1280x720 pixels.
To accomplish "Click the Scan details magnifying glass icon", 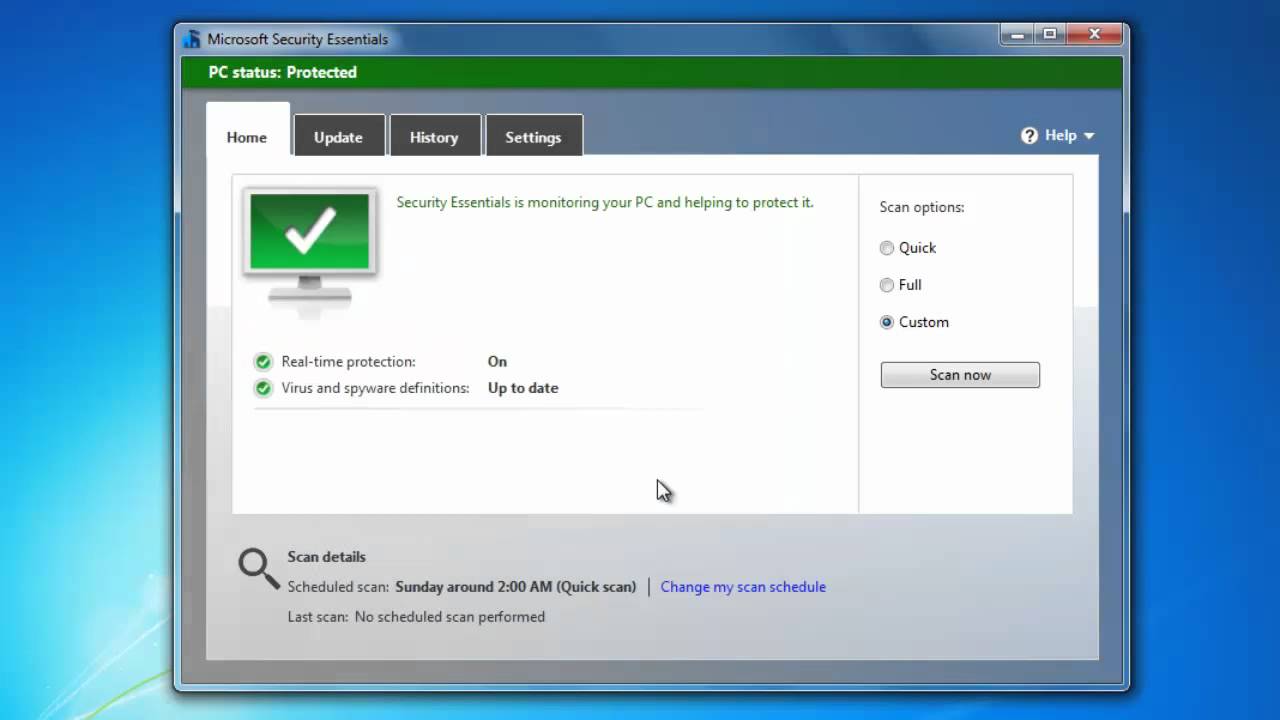I will click(x=259, y=568).
